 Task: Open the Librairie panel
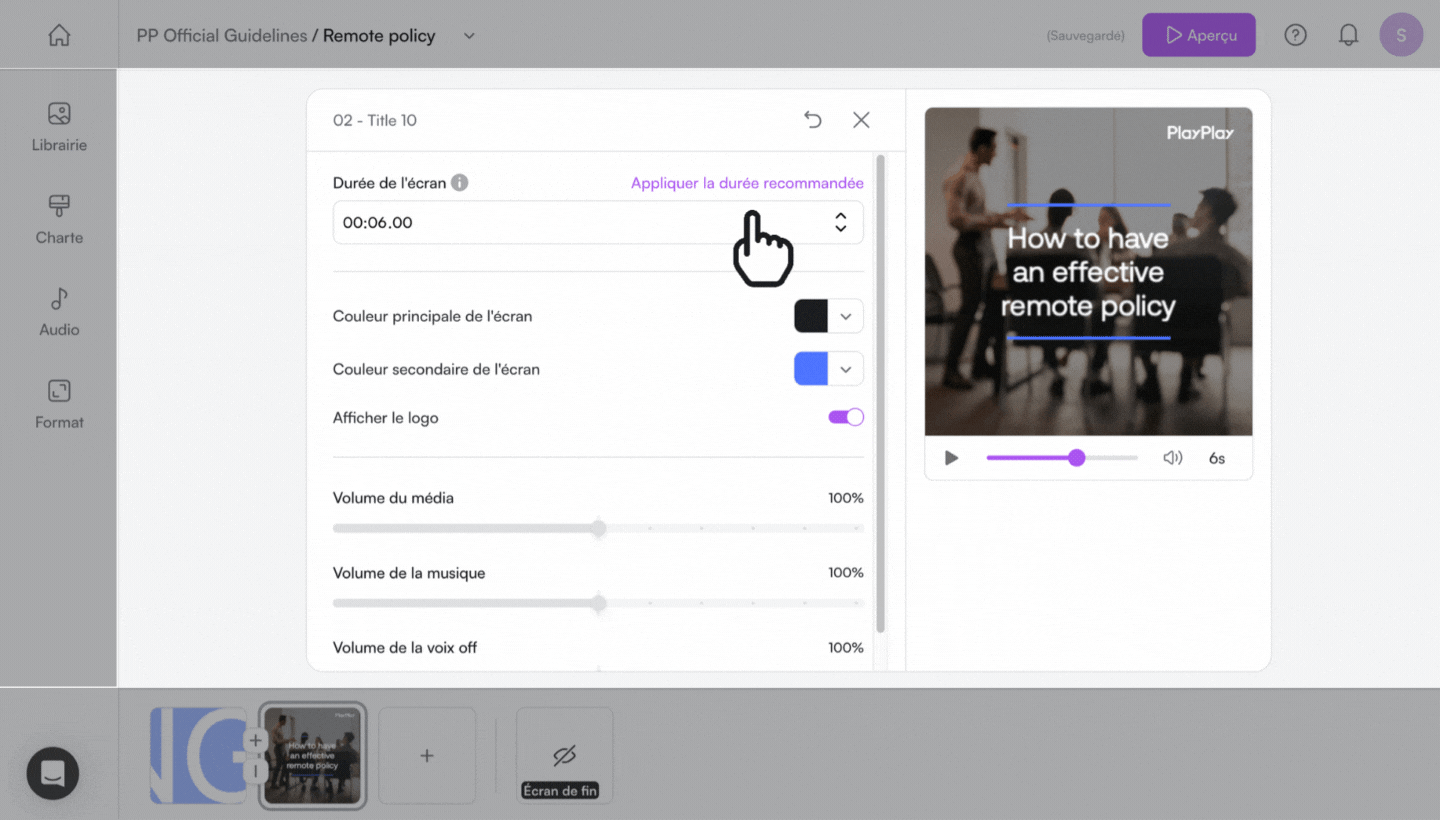[59, 127]
